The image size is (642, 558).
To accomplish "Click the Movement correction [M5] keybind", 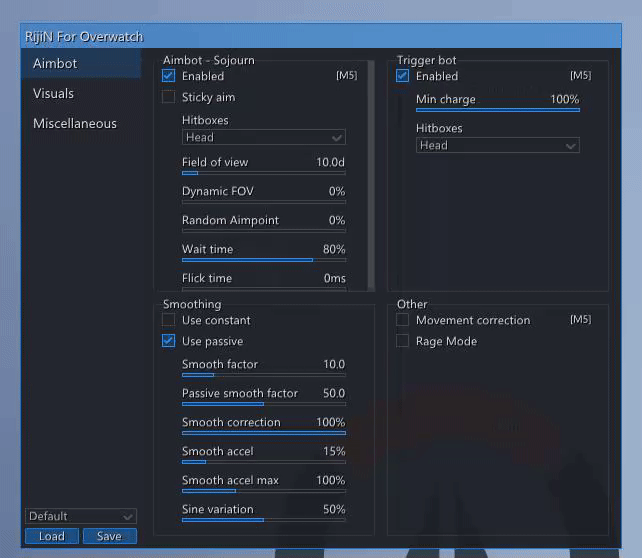I will [581, 319].
